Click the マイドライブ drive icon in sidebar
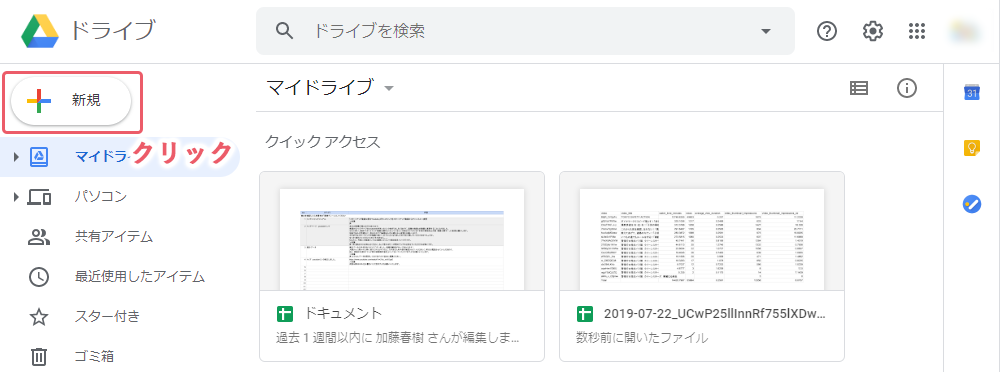This screenshot has height=372, width=1000. [x=38, y=156]
